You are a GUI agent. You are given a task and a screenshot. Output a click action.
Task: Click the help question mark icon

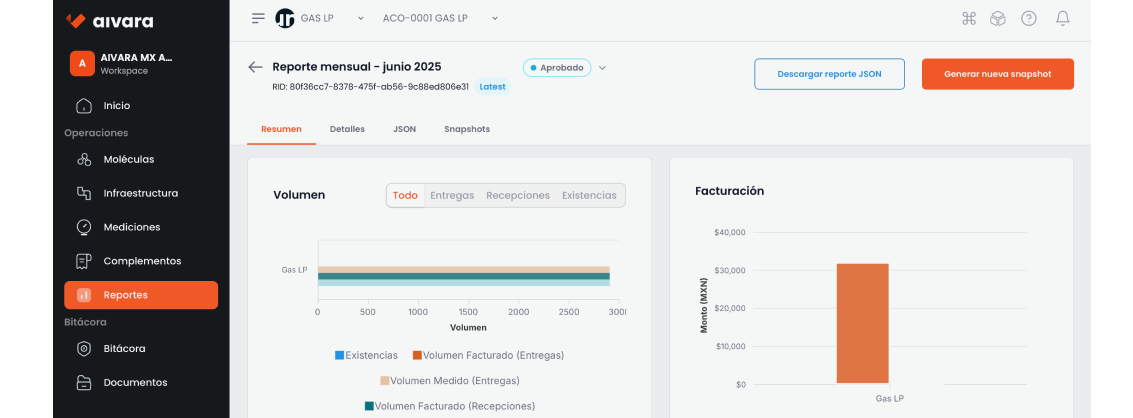tap(1029, 18)
